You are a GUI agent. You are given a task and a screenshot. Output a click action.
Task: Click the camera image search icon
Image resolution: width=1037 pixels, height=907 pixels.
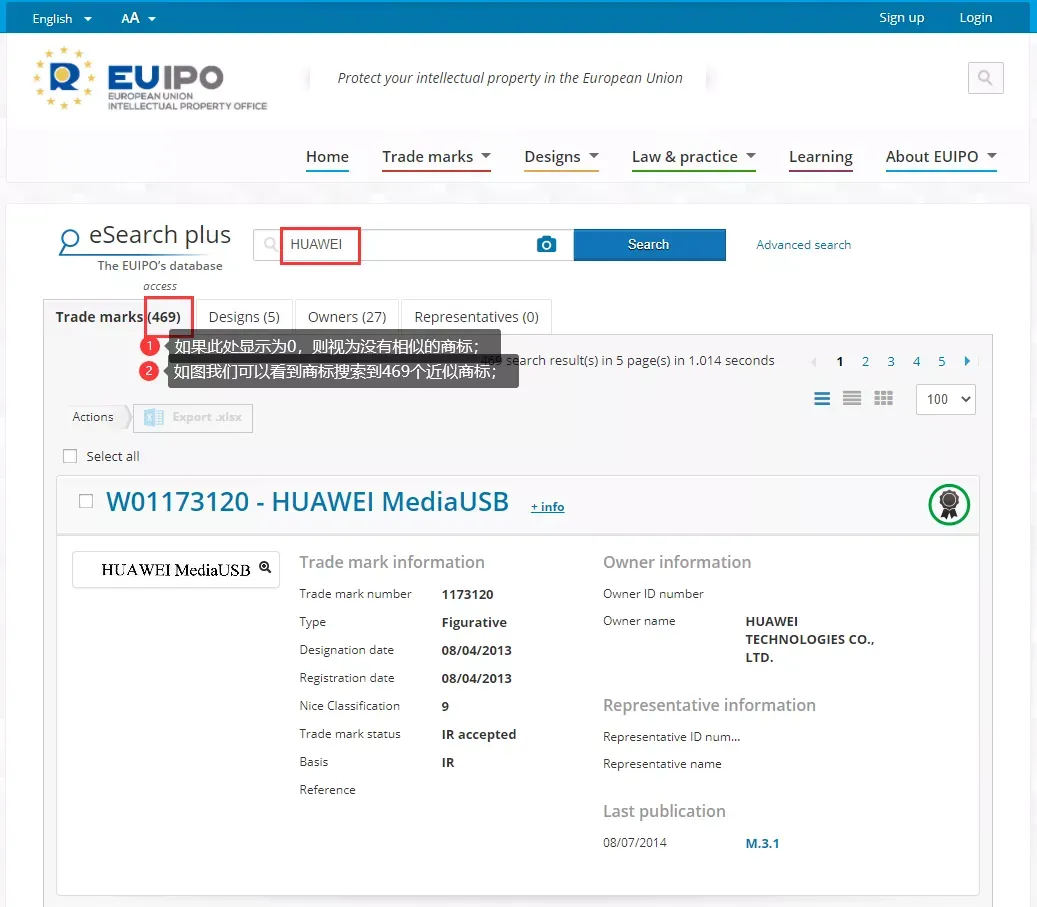pos(546,244)
